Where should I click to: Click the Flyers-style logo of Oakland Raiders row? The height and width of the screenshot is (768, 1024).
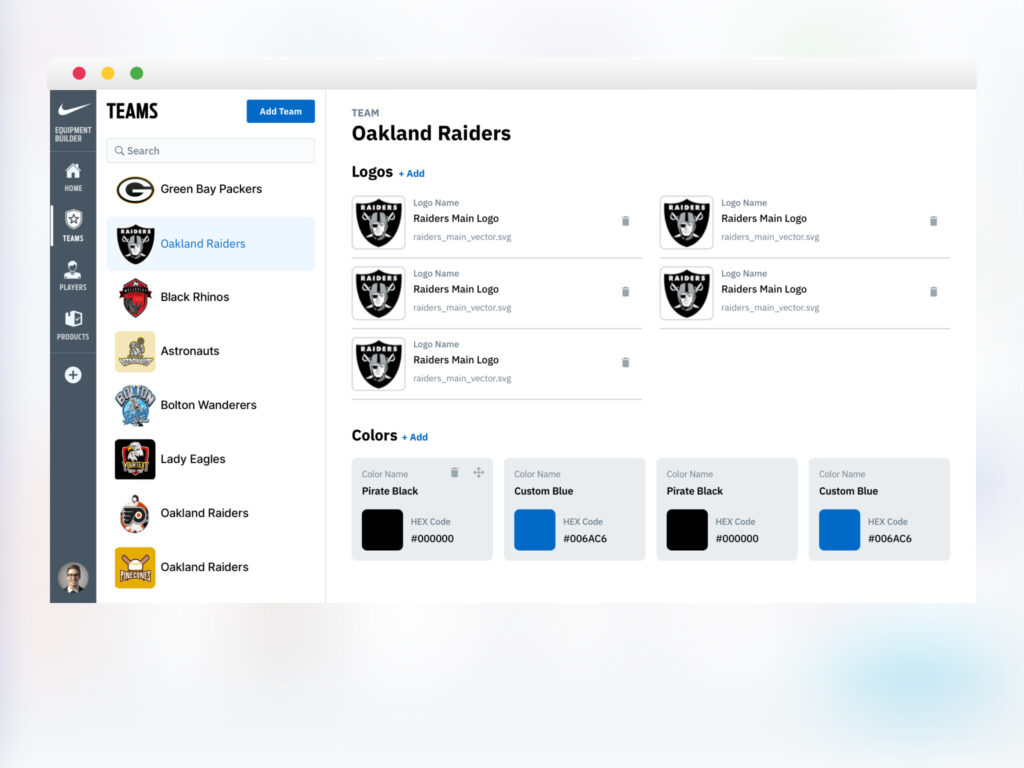point(135,514)
